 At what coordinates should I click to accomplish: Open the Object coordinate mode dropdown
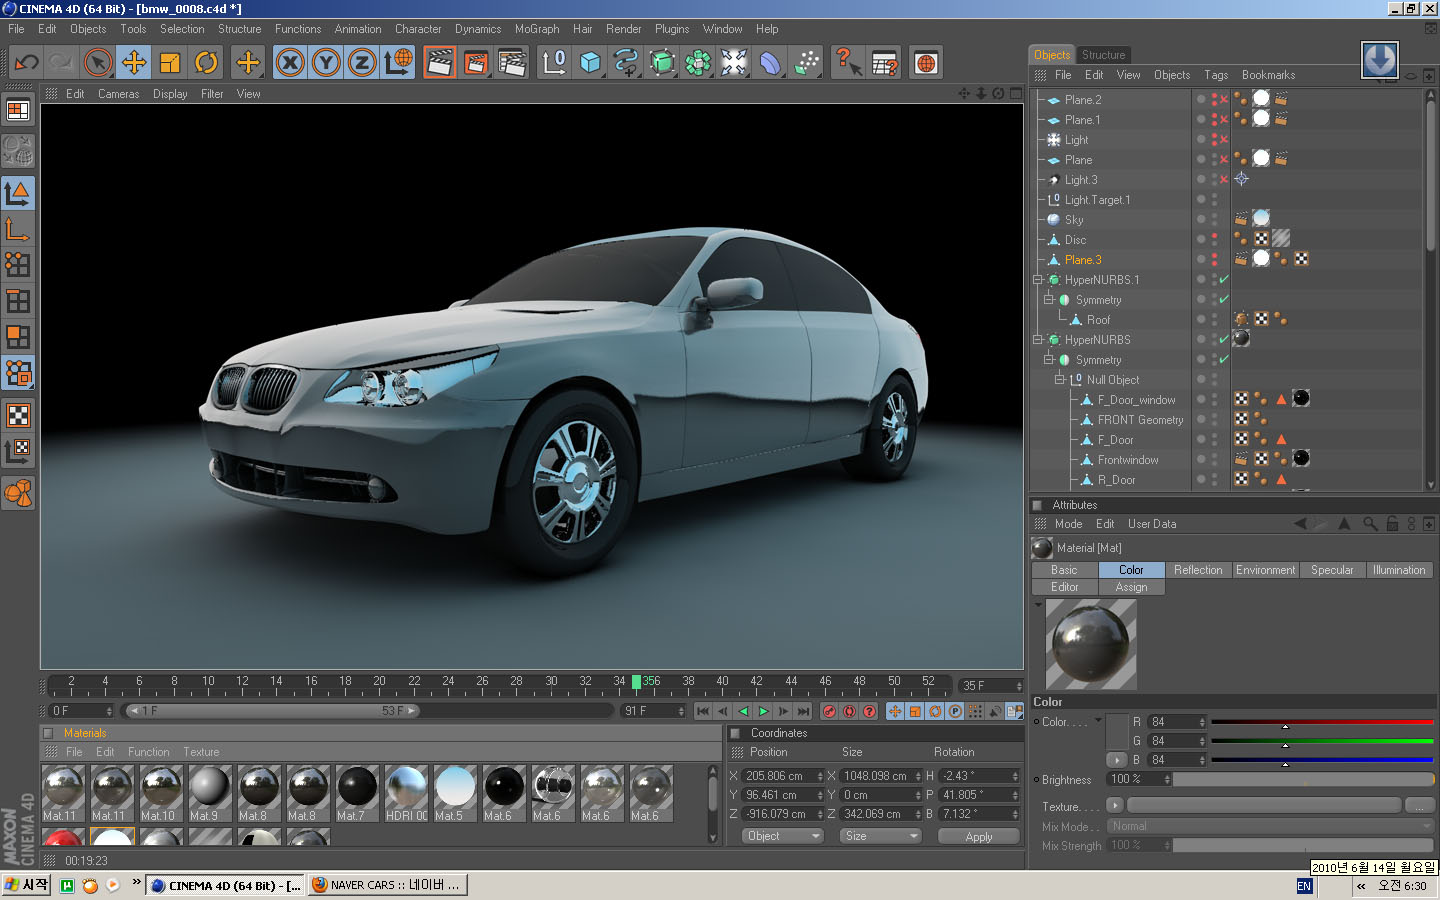[783, 836]
